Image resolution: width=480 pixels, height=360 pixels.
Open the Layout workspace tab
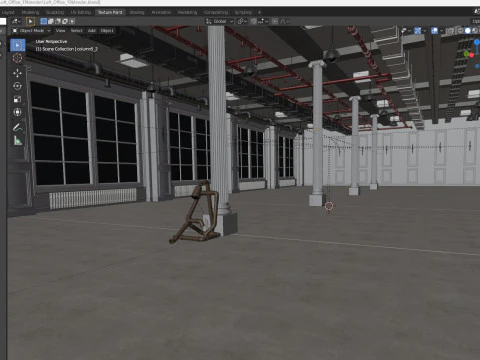[8, 12]
